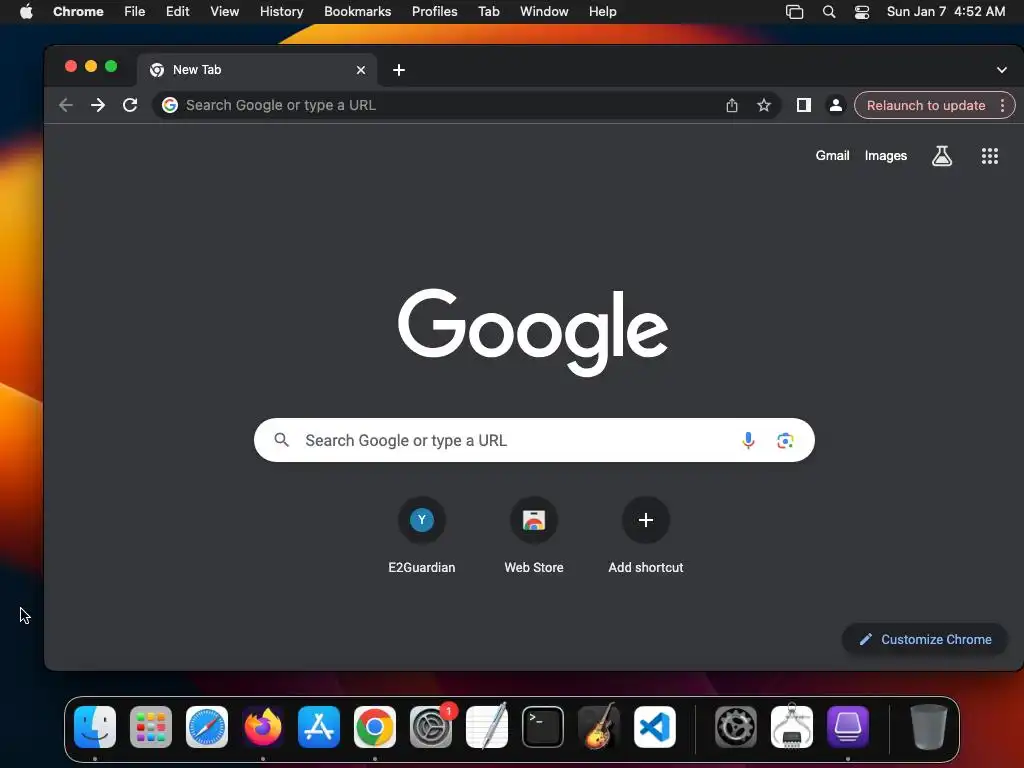The image size is (1024, 768).
Task: Open Launchpad from the Dock
Action: 151,727
